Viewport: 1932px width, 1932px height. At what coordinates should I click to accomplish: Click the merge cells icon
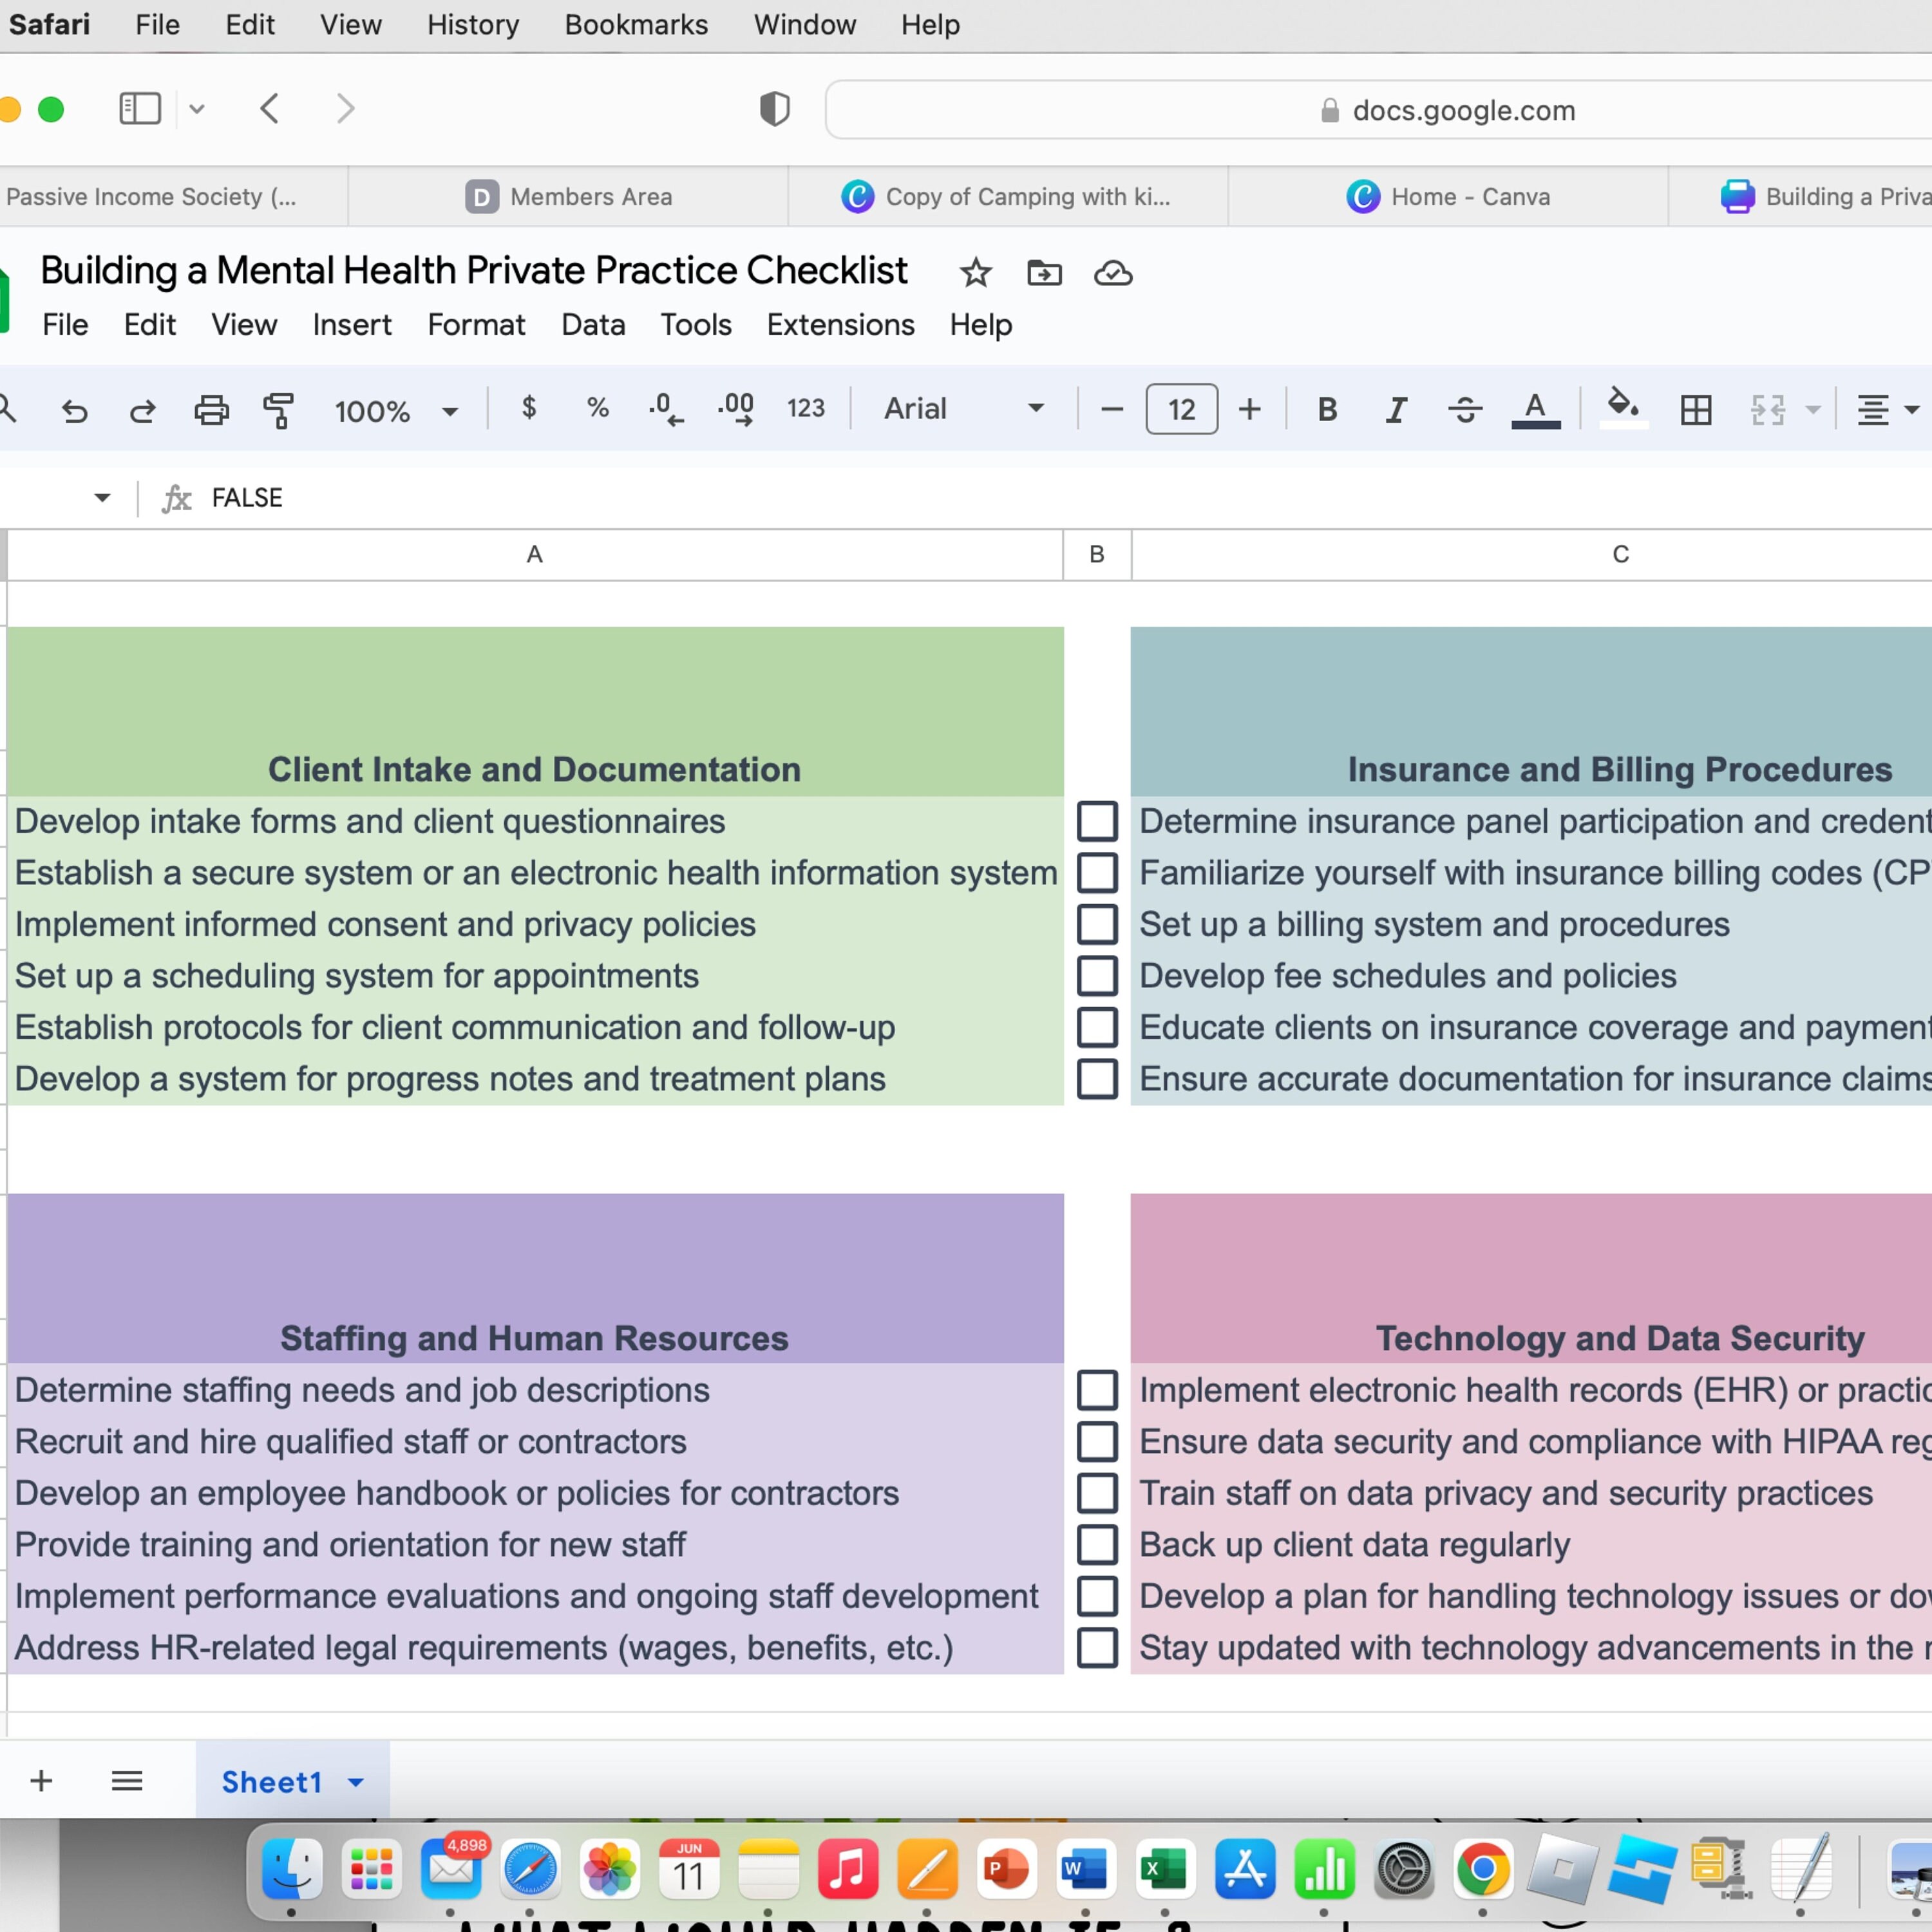(1767, 410)
